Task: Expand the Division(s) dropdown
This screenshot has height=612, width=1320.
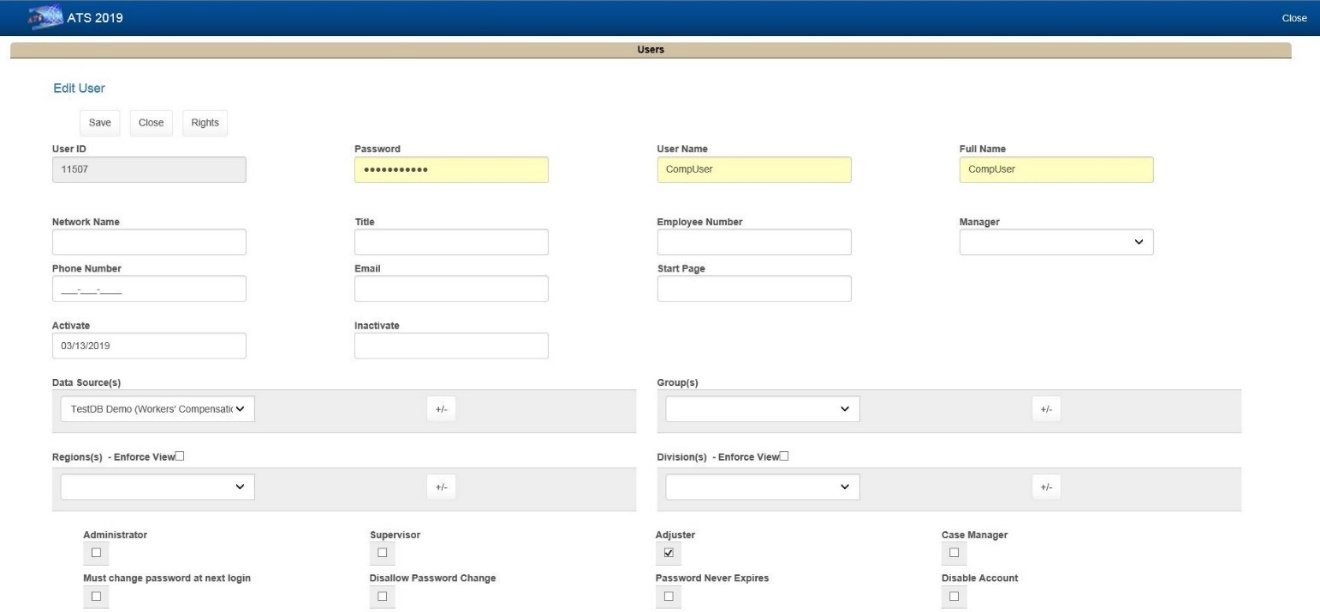Action: tap(762, 486)
